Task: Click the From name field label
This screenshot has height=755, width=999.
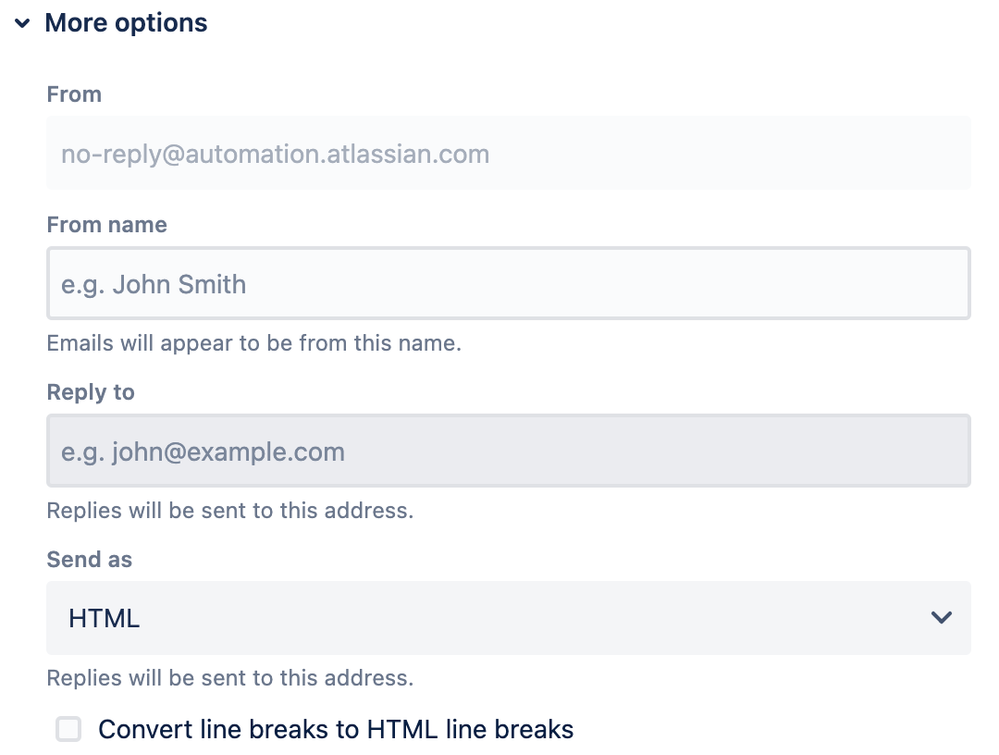Action: (107, 225)
